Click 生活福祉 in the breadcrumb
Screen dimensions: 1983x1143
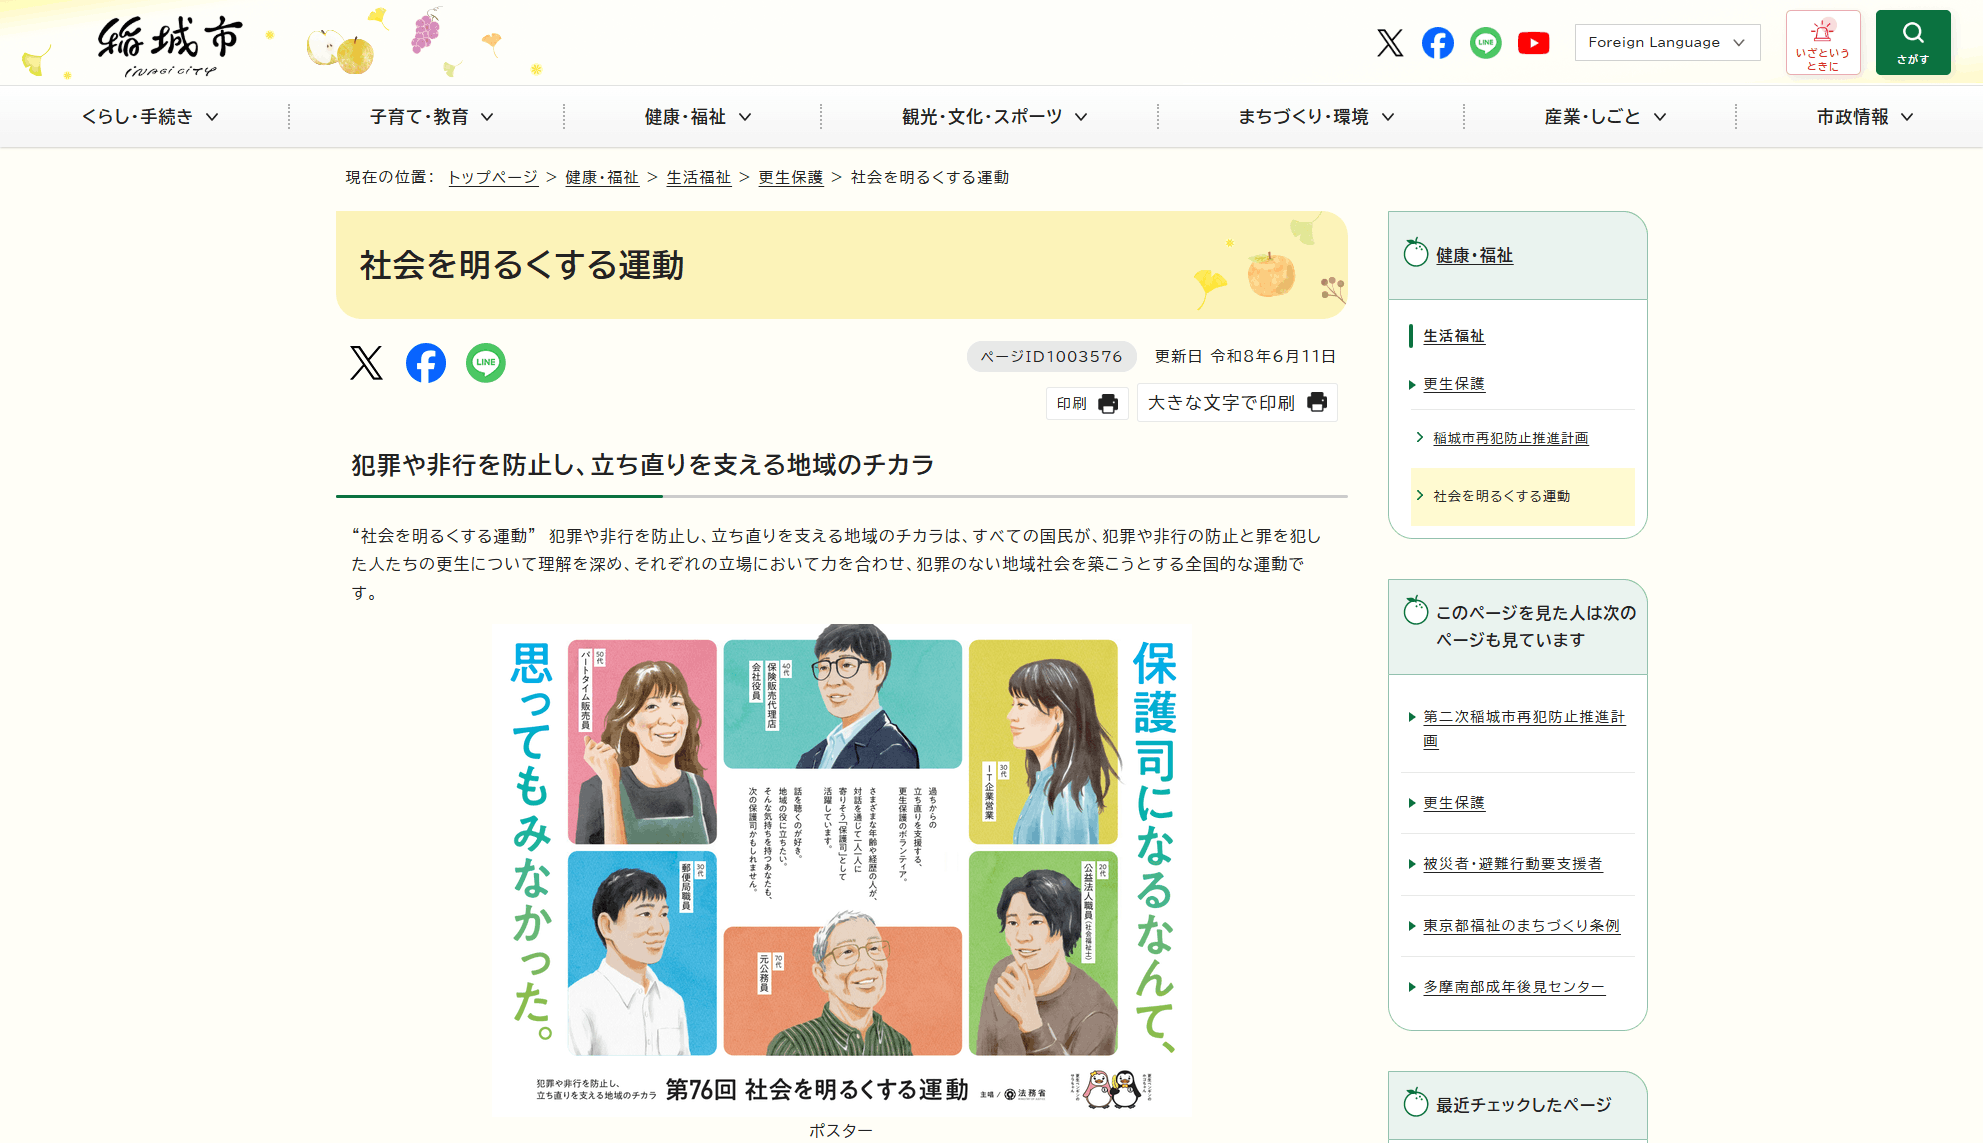pyautogui.click(x=699, y=177)
